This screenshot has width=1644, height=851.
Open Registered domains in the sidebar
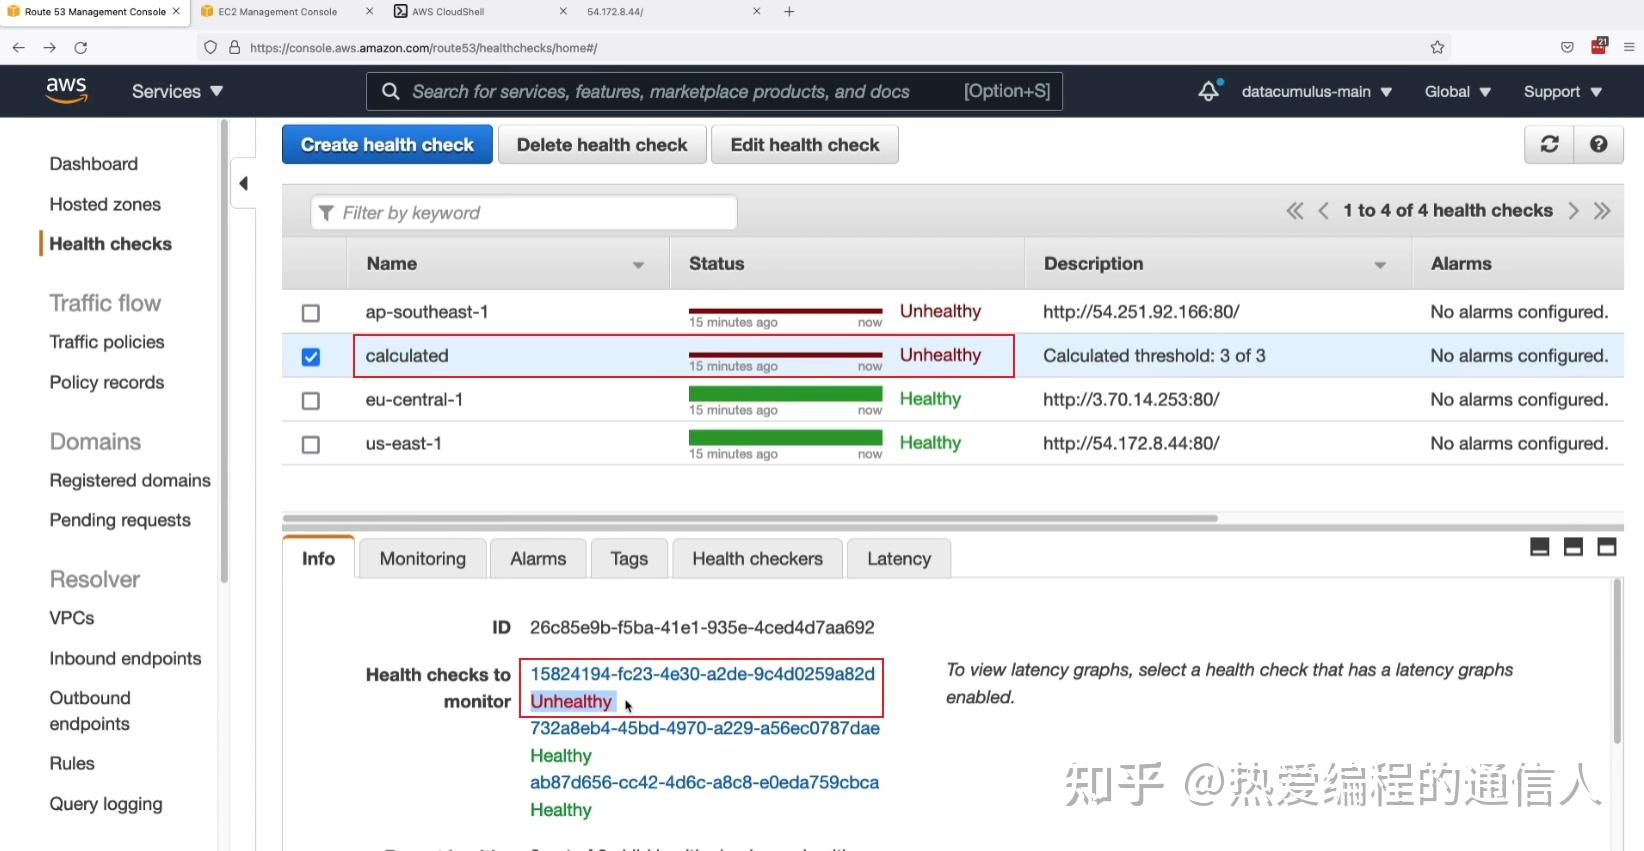pos(130,480)
